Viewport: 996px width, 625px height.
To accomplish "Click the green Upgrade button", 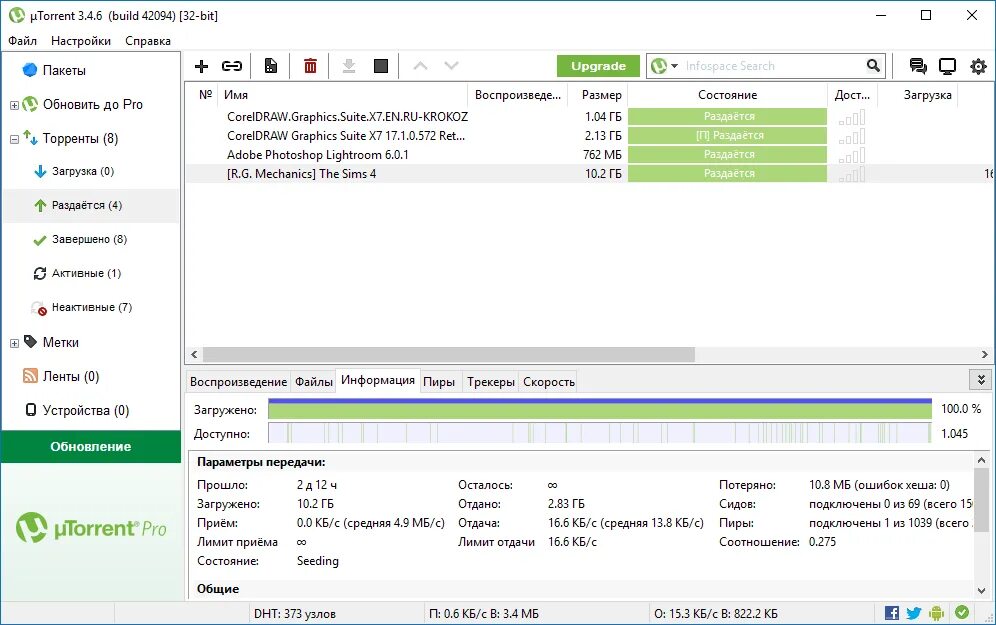I will [x=598, y=66].
